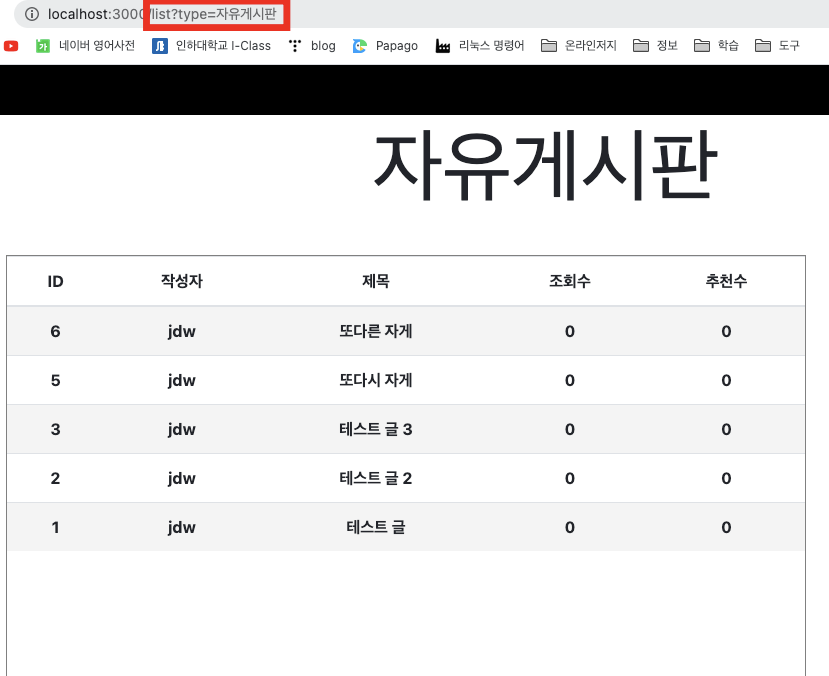Open the 인하대학교 I-Class bookmark
The width and height of the screenshot is (829, 676).
pyautogui.click(x=211, y=46)
